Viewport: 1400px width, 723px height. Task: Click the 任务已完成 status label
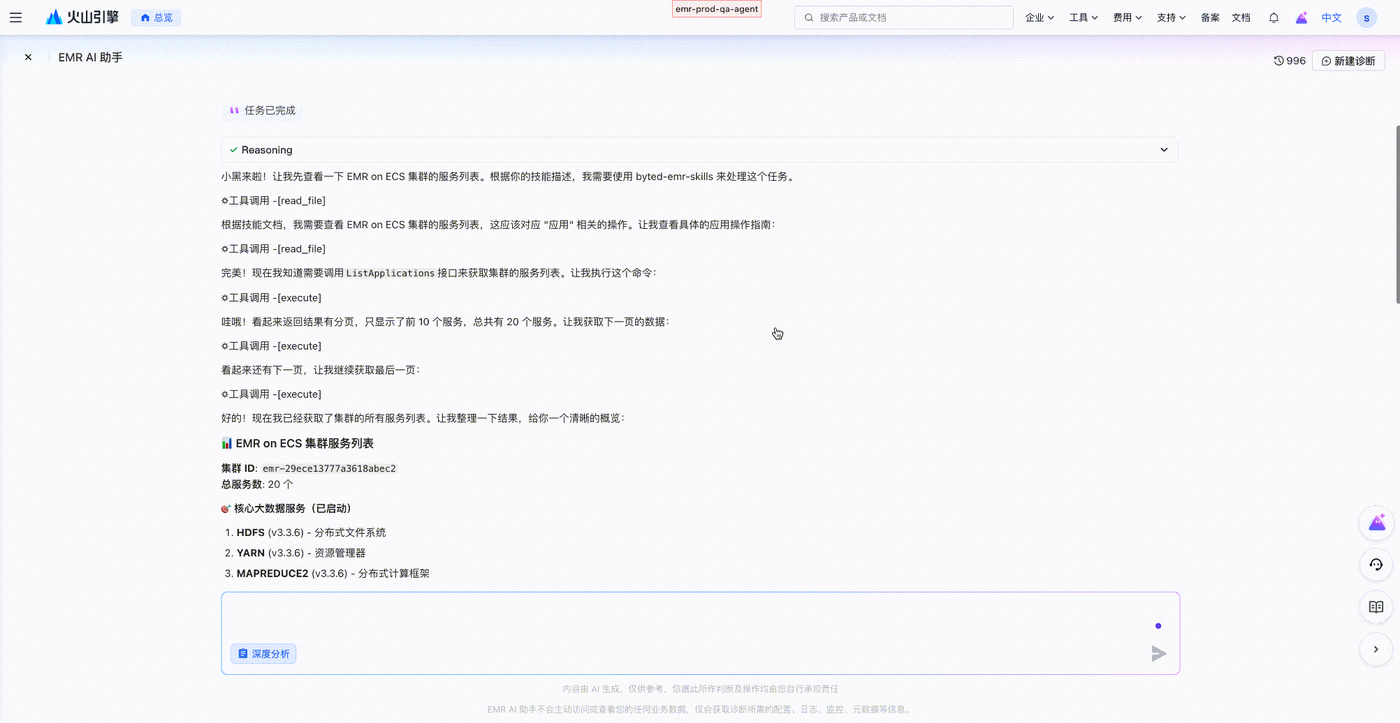point(262,111)
